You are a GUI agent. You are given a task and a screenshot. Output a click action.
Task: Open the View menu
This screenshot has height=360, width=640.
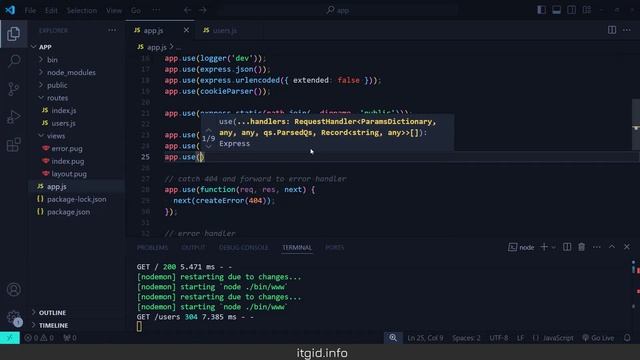click(113, 10)
